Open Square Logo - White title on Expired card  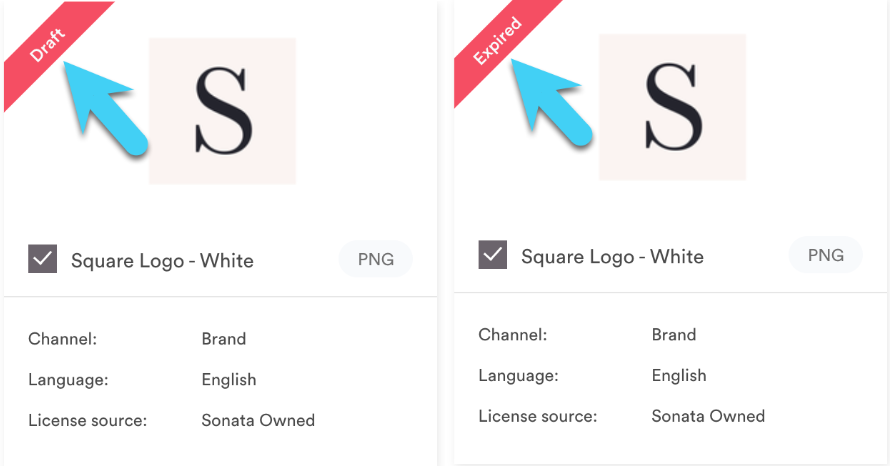point(612,257)
